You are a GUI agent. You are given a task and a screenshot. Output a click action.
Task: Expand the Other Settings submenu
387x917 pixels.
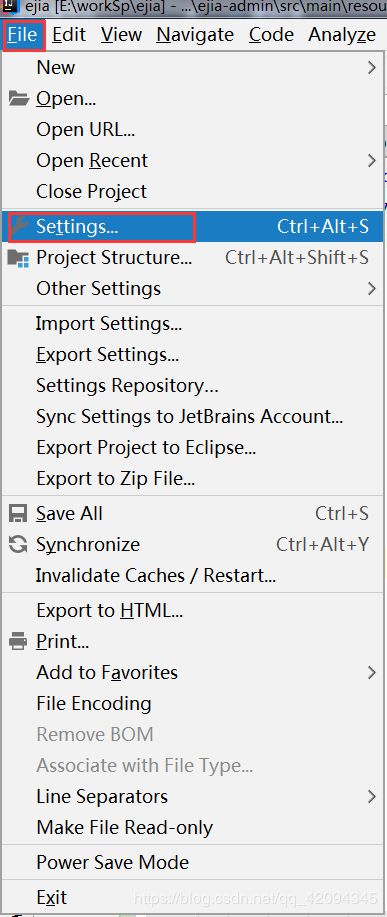(193, 288)
